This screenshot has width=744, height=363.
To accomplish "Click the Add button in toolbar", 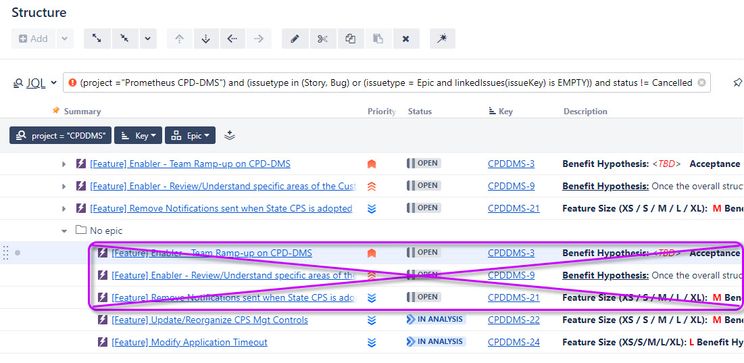I will point(33,39).
